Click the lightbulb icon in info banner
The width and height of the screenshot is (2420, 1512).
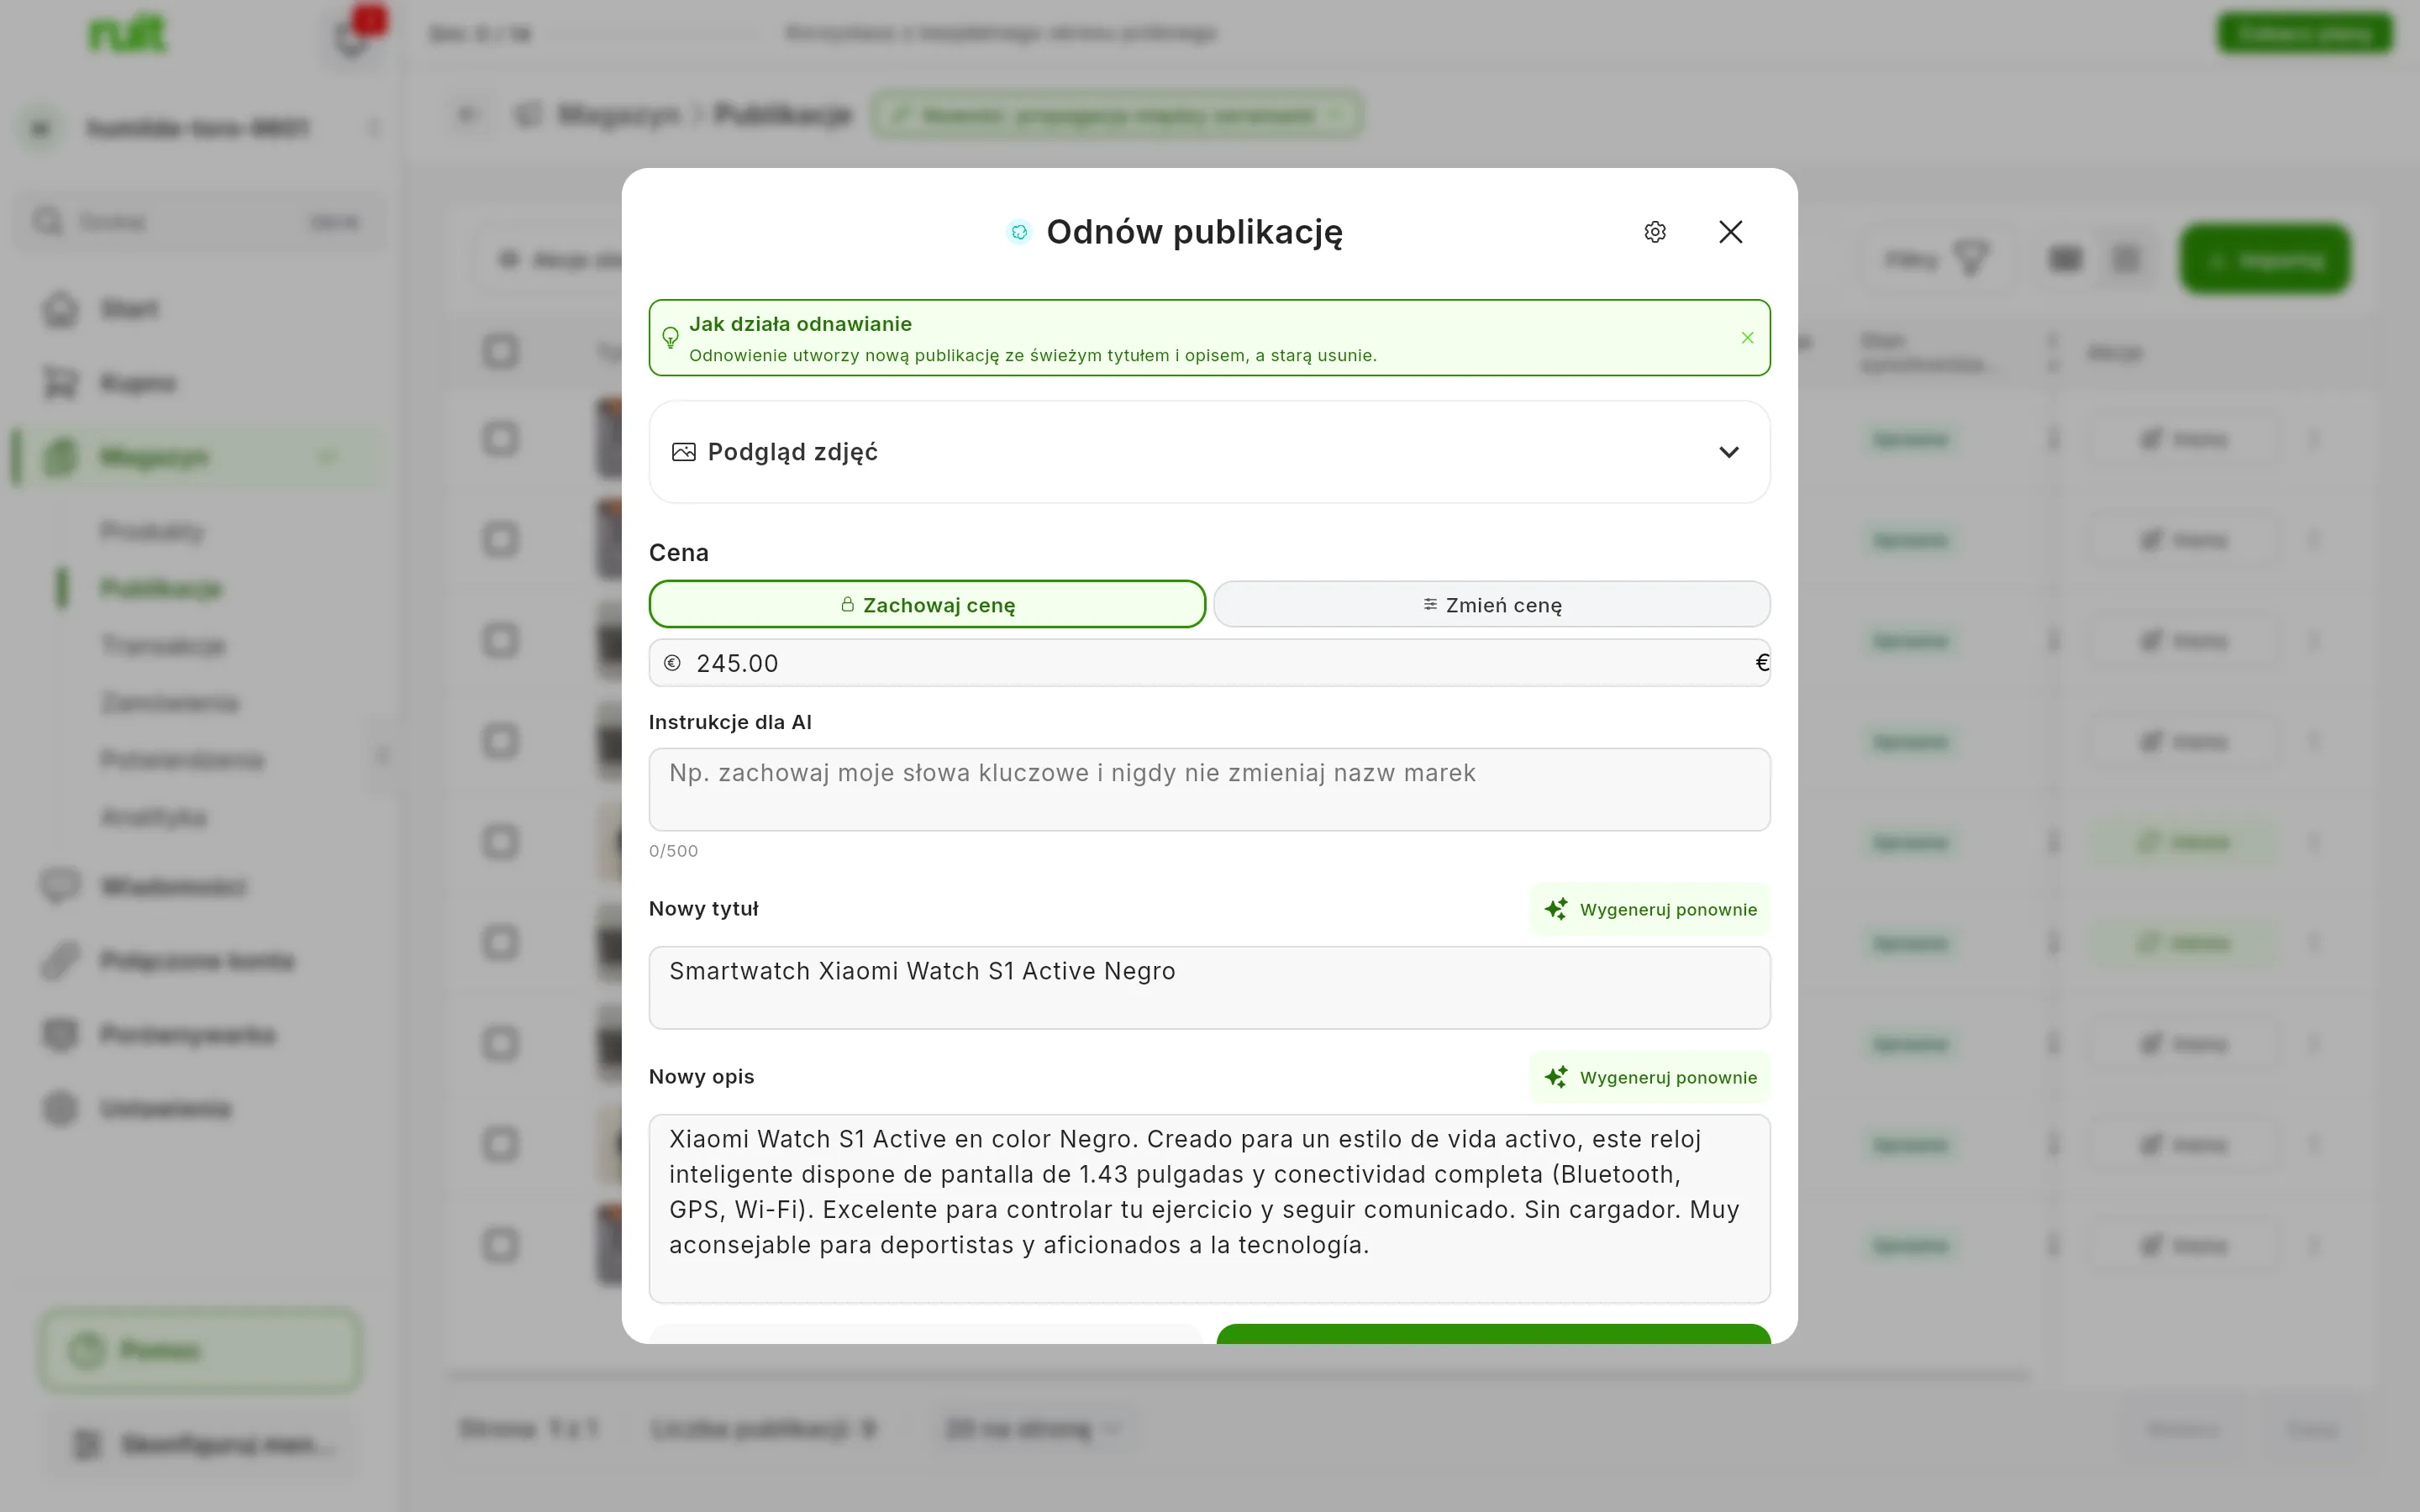671,338
